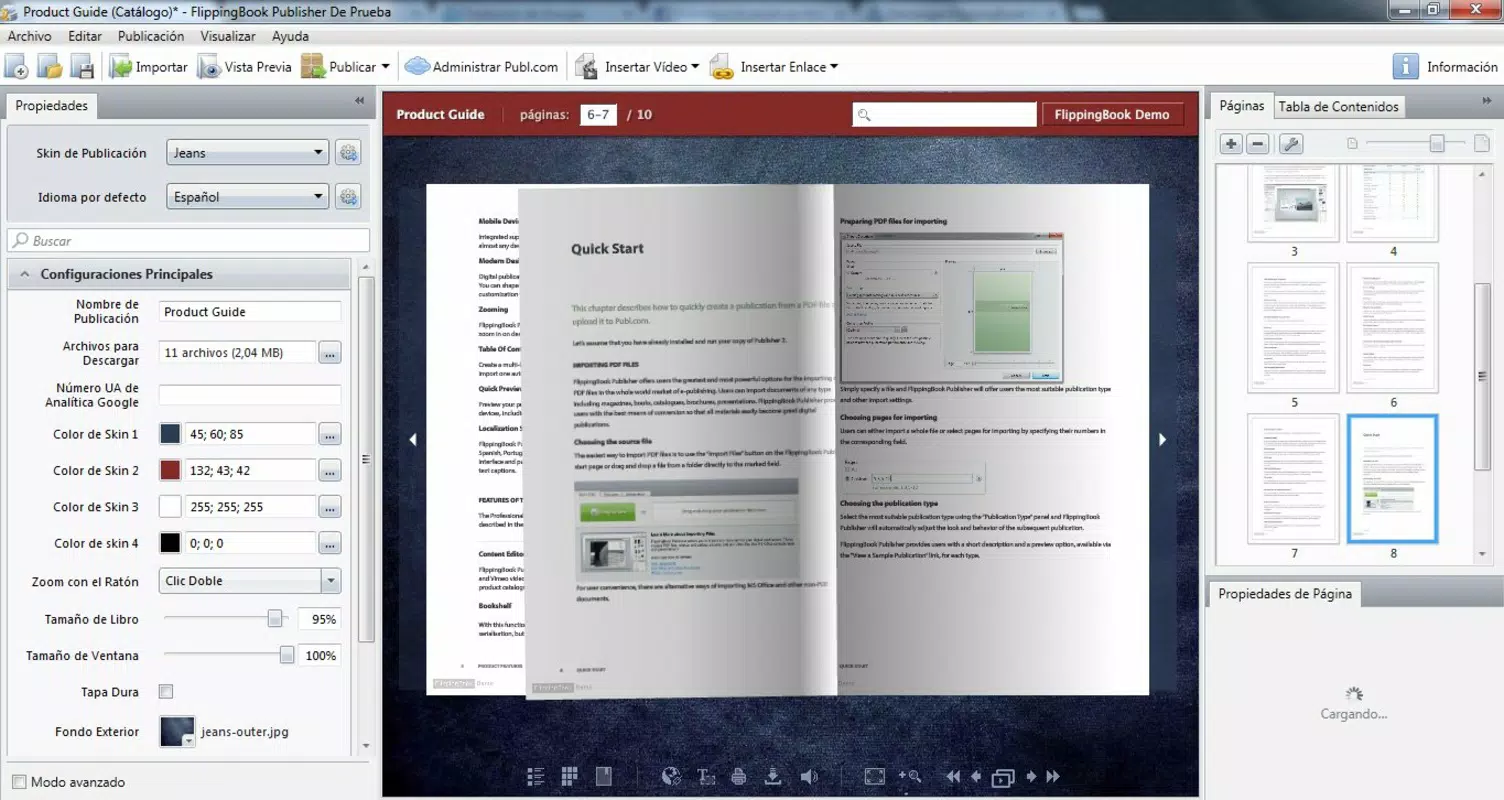Image resolution: width=1504 pixels, height=800 pixels.
Task: Open the Visualizar menu
Action: 228,36
